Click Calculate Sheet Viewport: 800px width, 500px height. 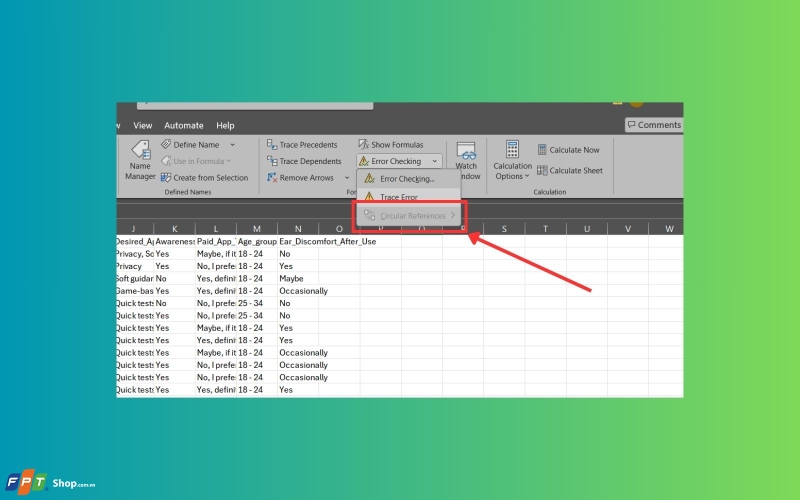pos(570,170)
